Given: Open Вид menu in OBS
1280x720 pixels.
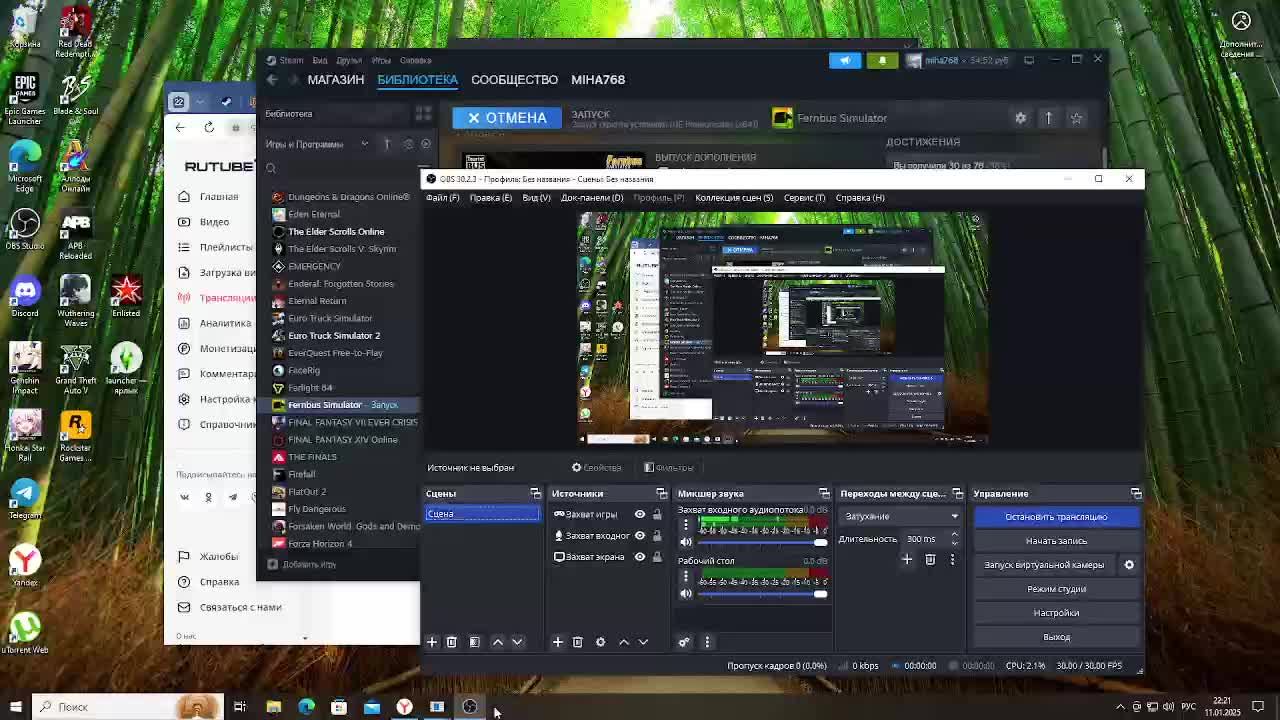Looking at the screenshot, I should [x=537, y=198].
